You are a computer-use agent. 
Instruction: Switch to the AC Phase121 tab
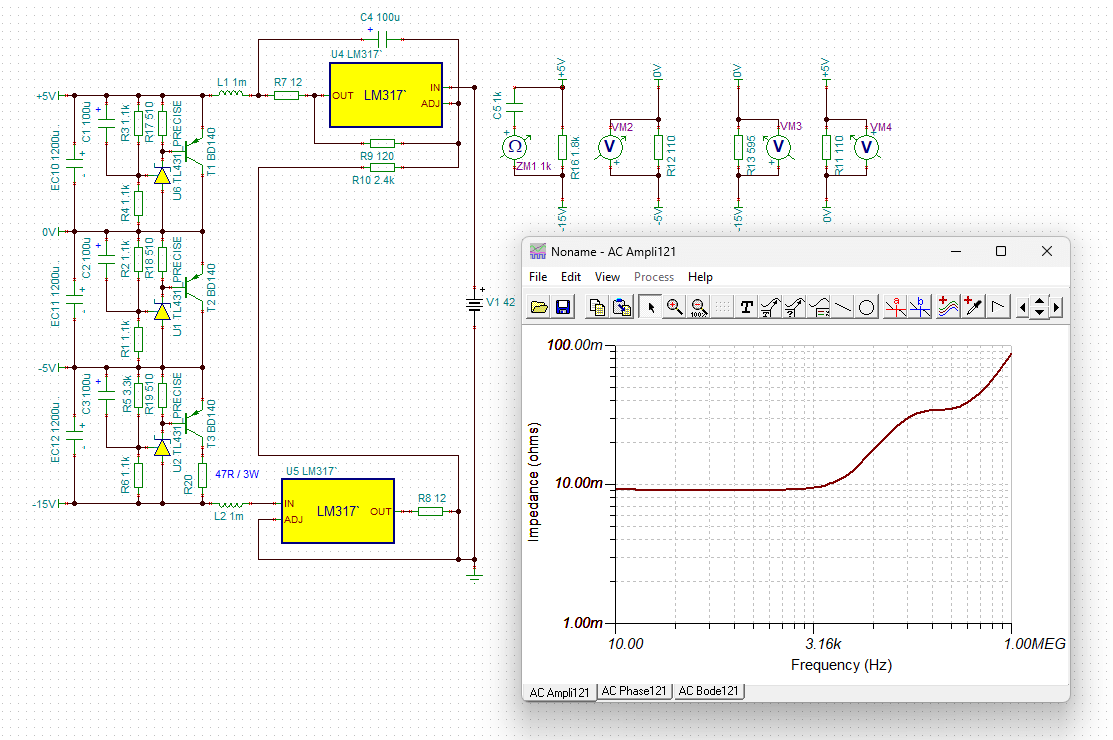coord(634,690)
